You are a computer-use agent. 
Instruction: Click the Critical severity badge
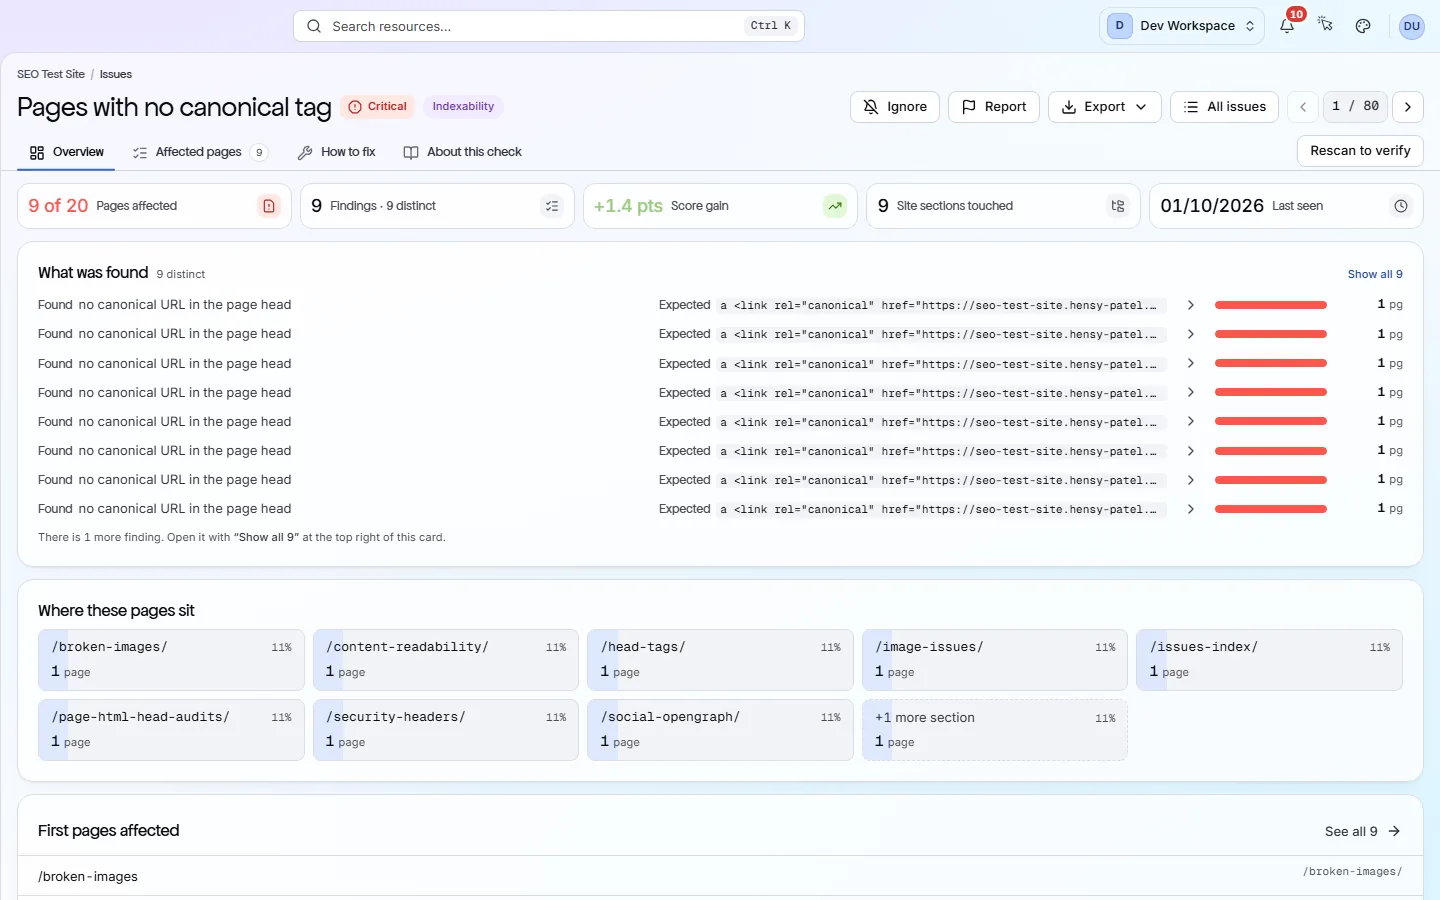pyautogui.click(x=377, y=107)
